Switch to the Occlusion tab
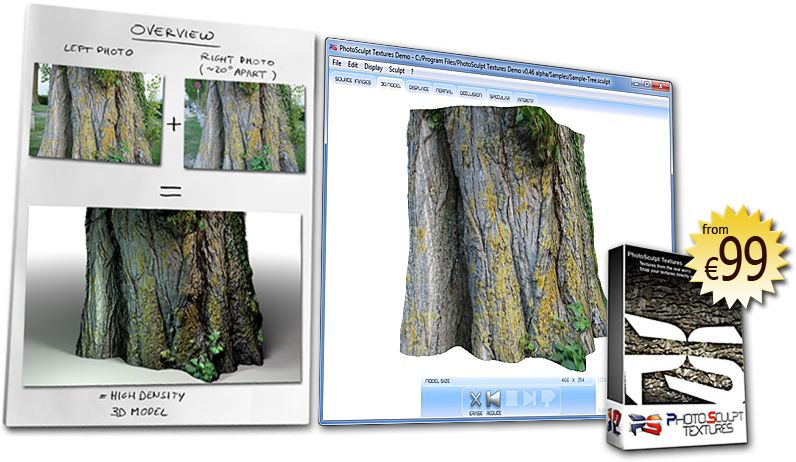The width and height of the screenshot is (796, 462). tap(471, 94)
